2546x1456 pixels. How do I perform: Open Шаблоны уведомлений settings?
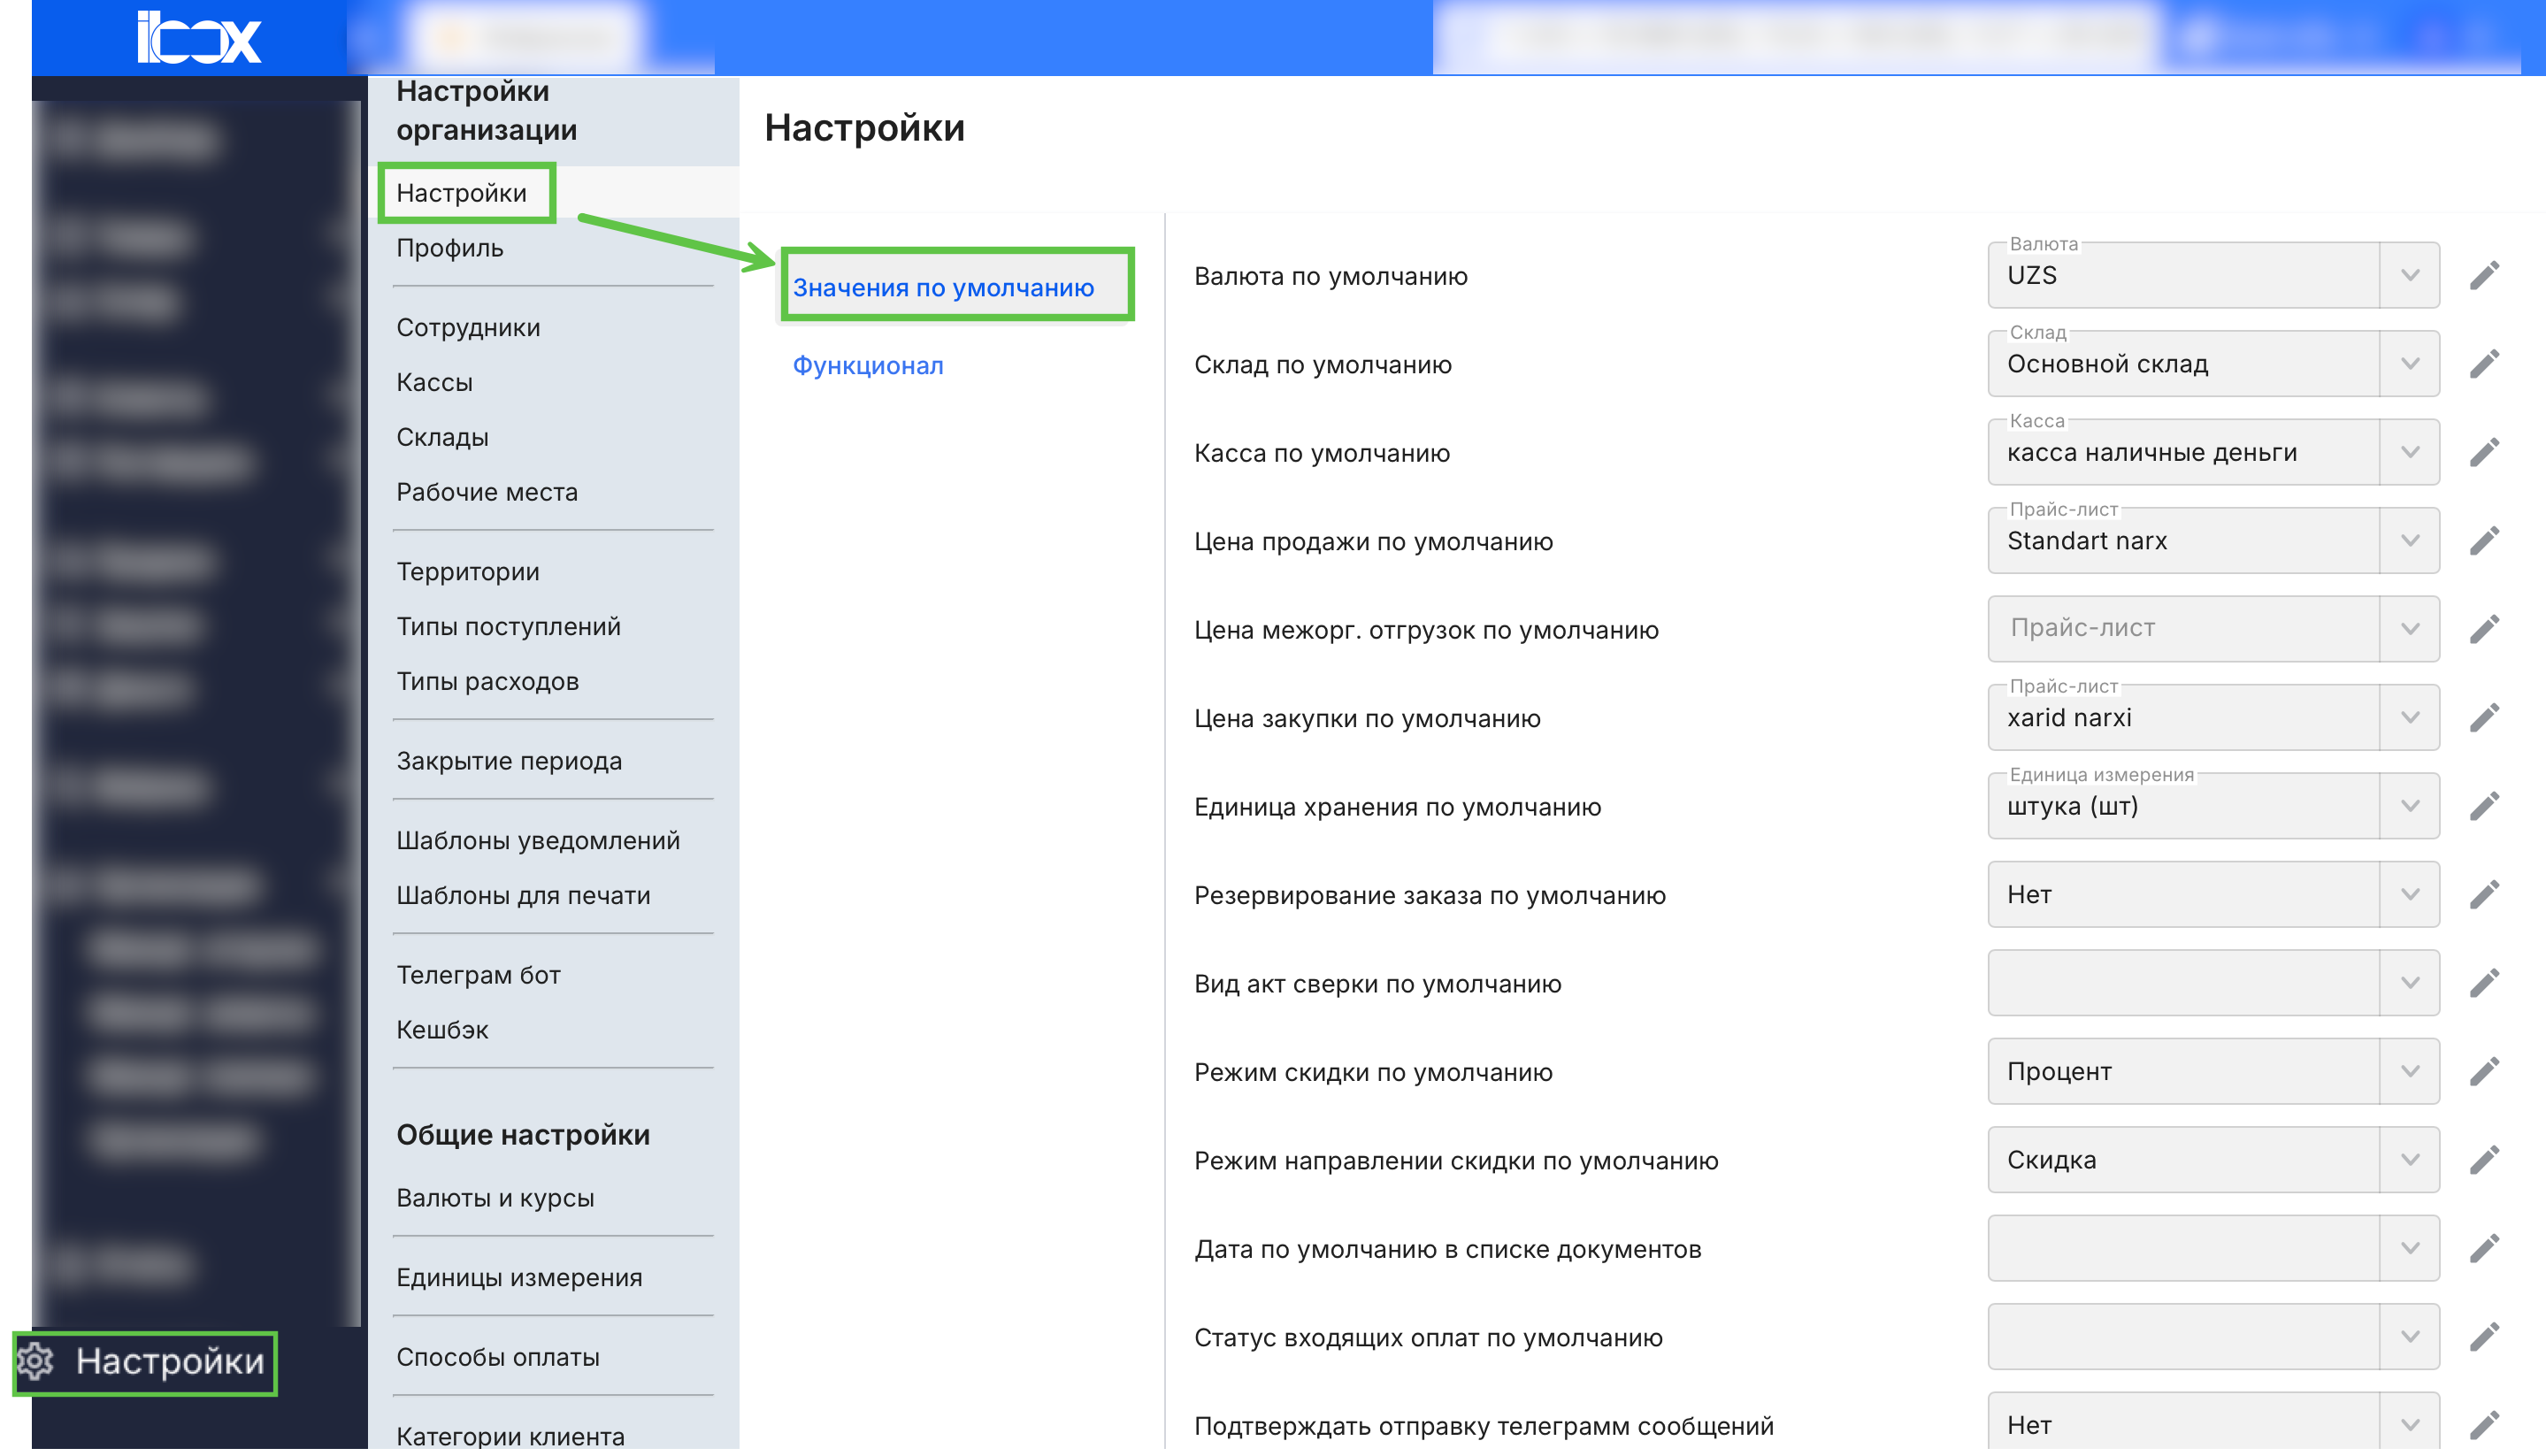[538, 840]
